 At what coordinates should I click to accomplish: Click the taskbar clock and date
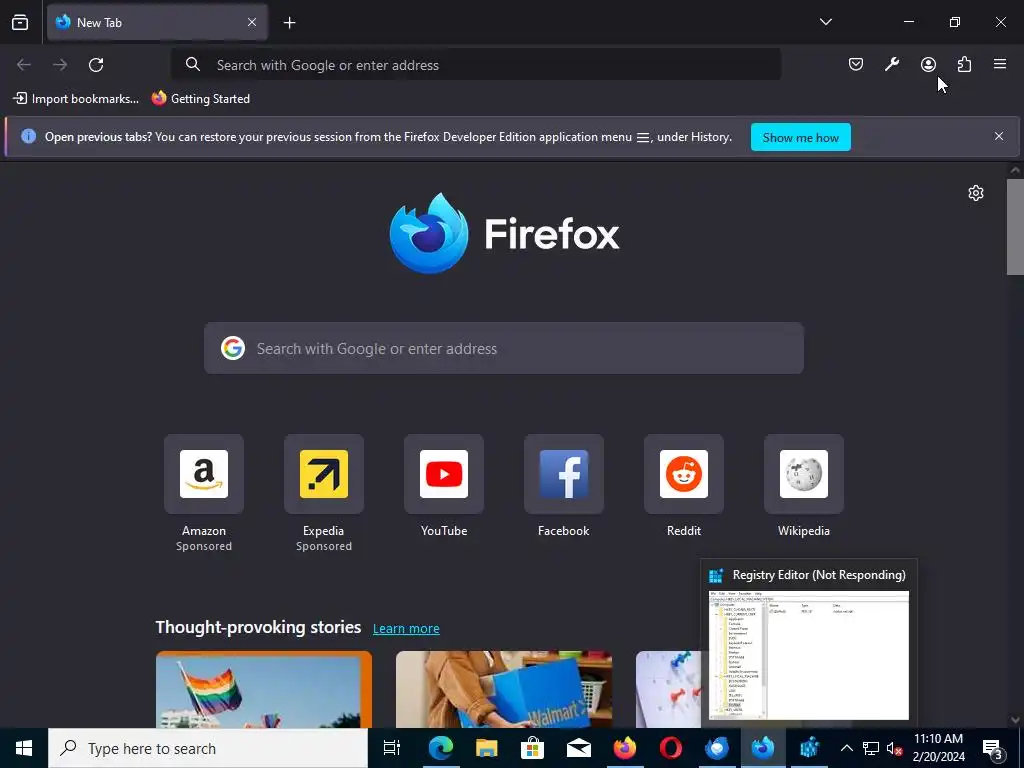[x=938, y=748]
